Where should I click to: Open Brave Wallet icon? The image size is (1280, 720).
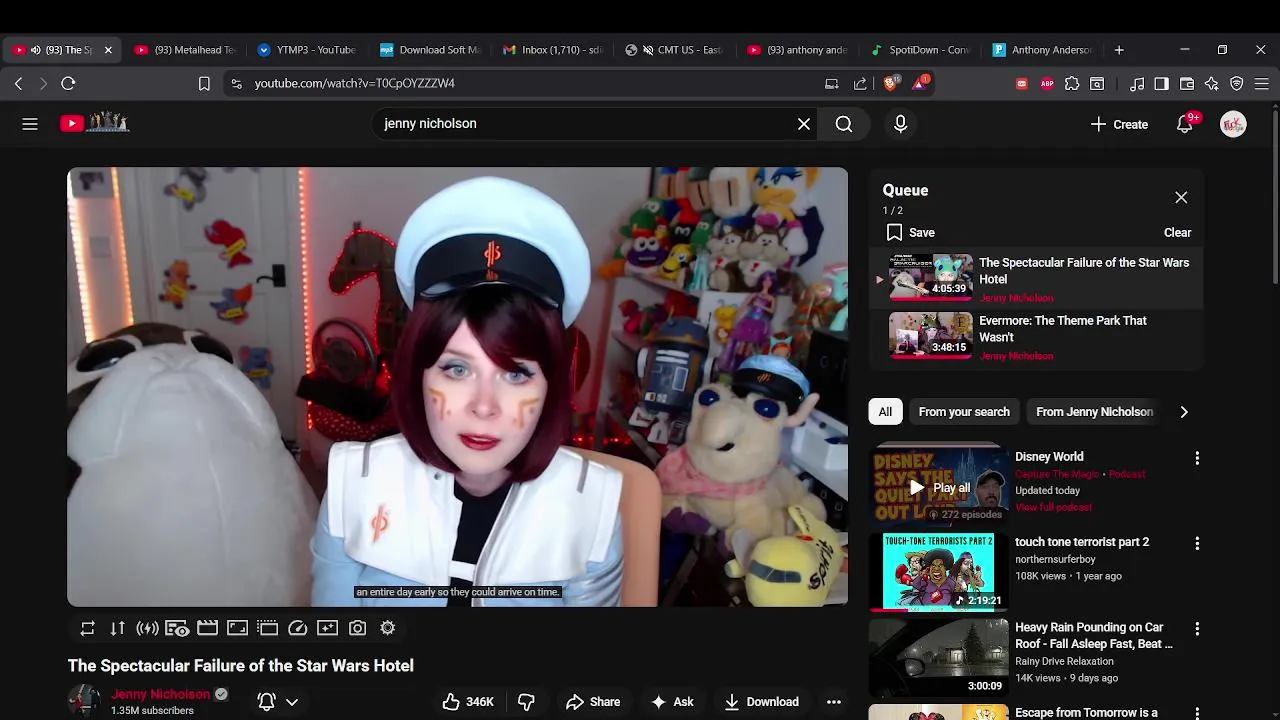(x=1187, y=84)
